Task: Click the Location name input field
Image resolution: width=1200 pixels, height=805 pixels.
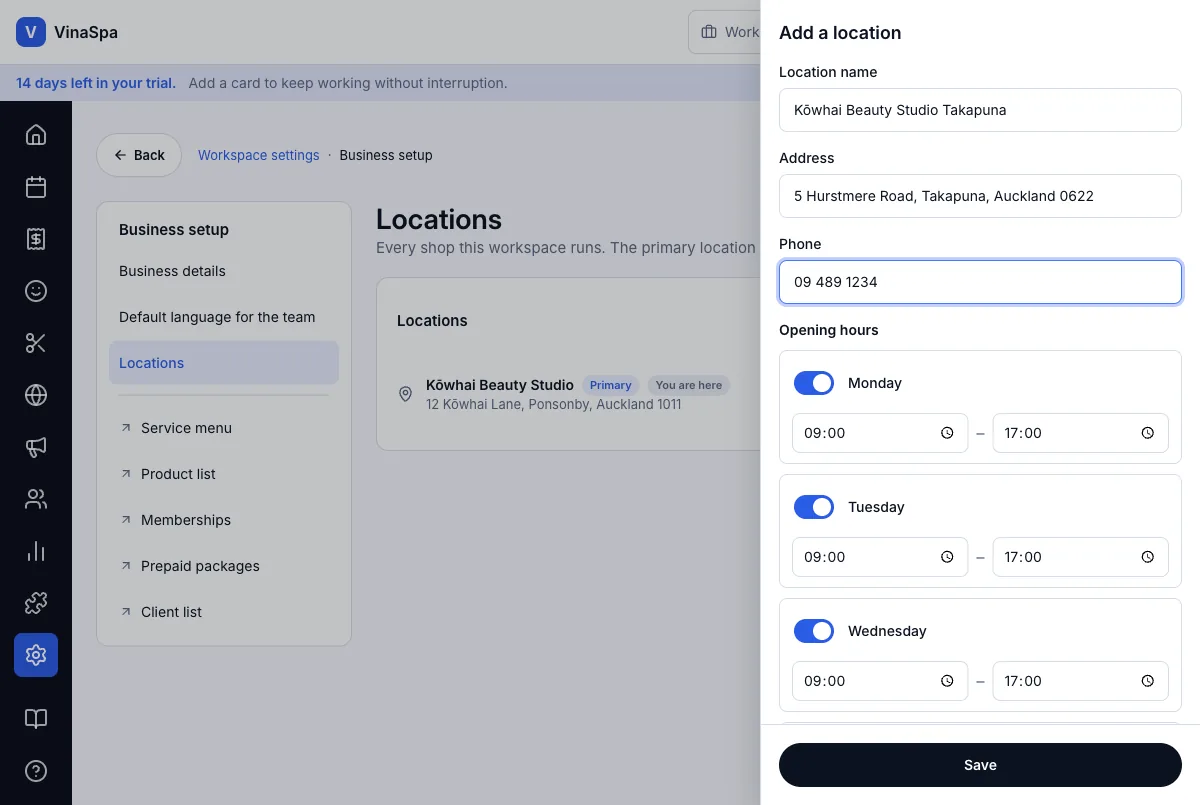Action: click(x=980, y=110)
